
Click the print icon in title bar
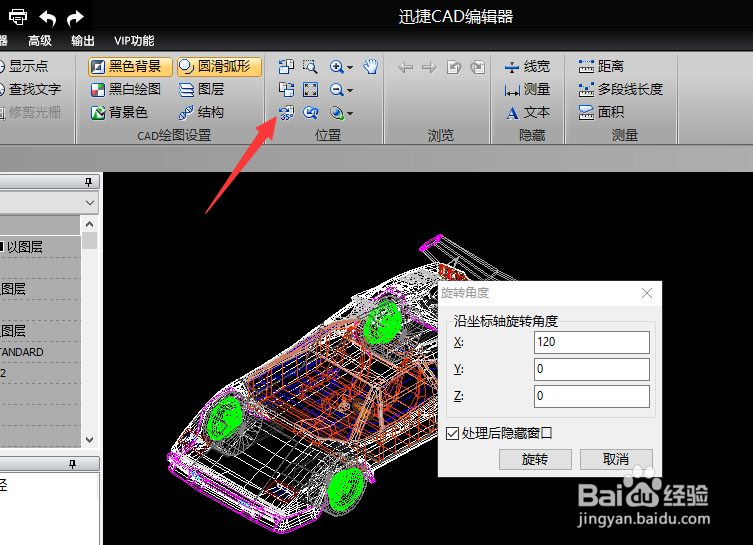click(x=18, y=17)
